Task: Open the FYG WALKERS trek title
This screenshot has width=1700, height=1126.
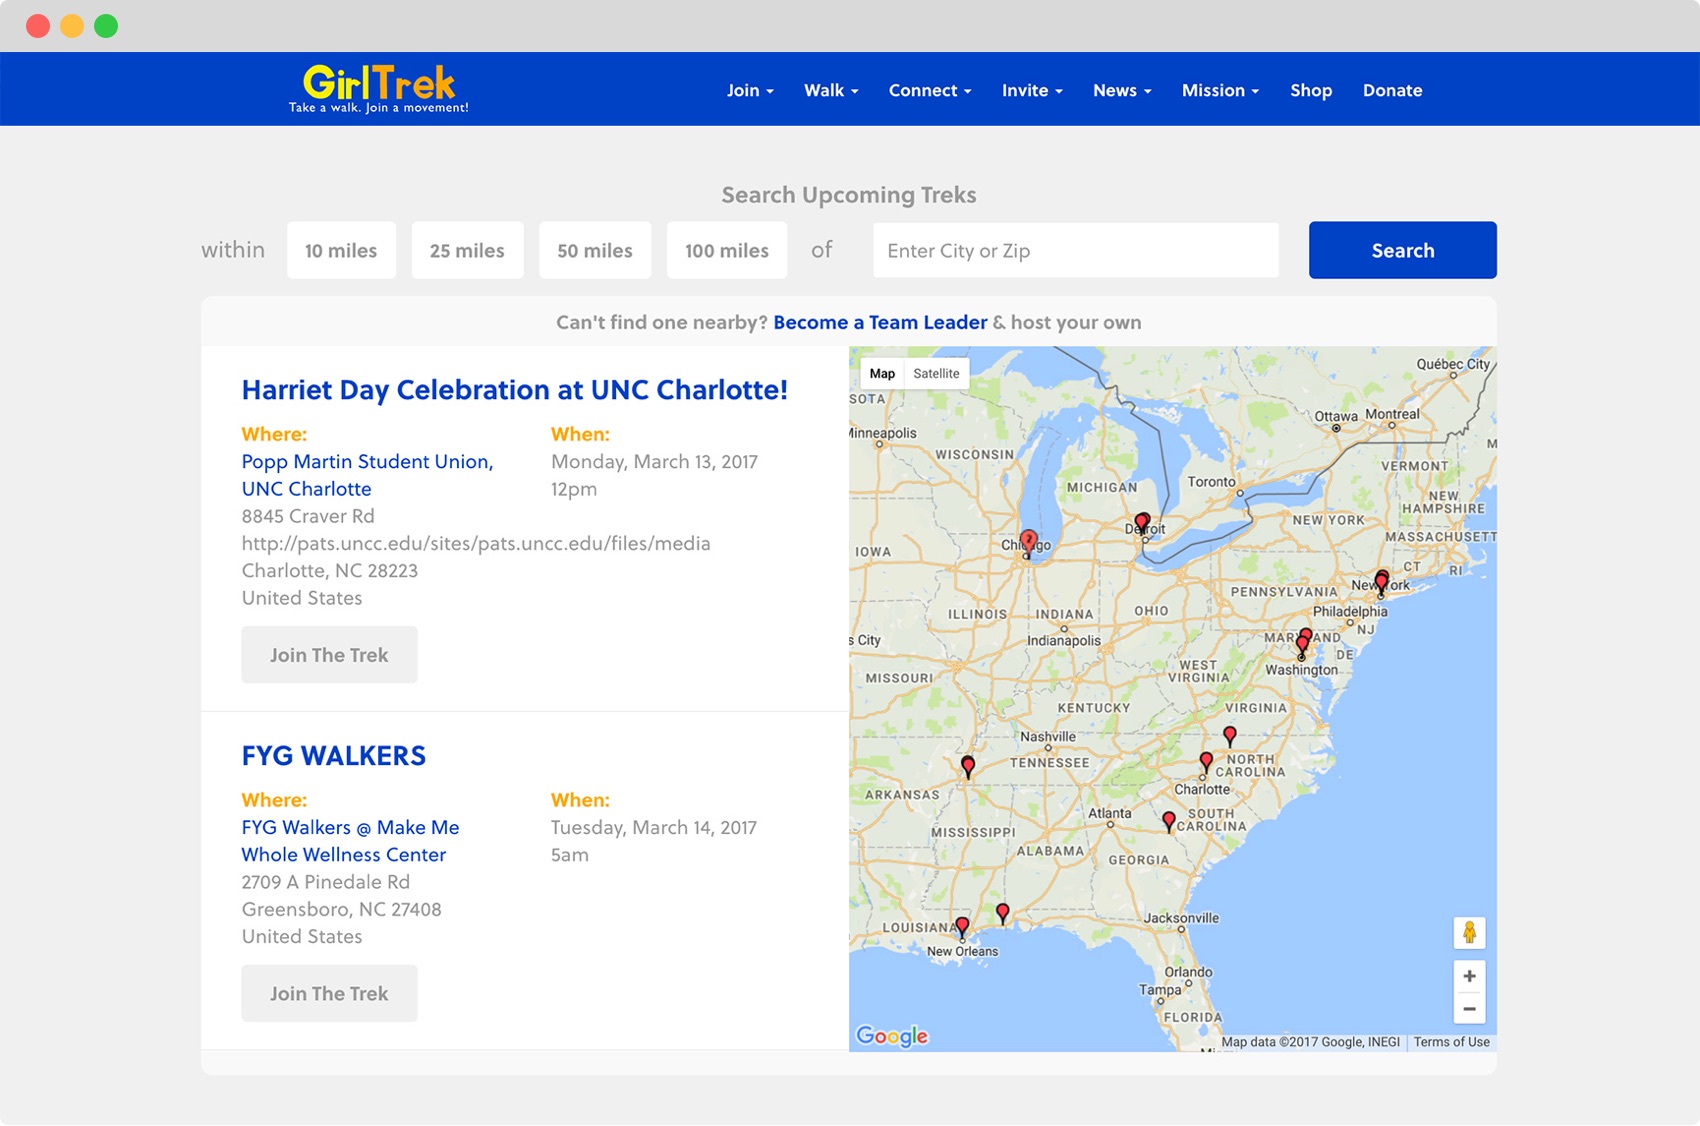Action: [334, 756]
